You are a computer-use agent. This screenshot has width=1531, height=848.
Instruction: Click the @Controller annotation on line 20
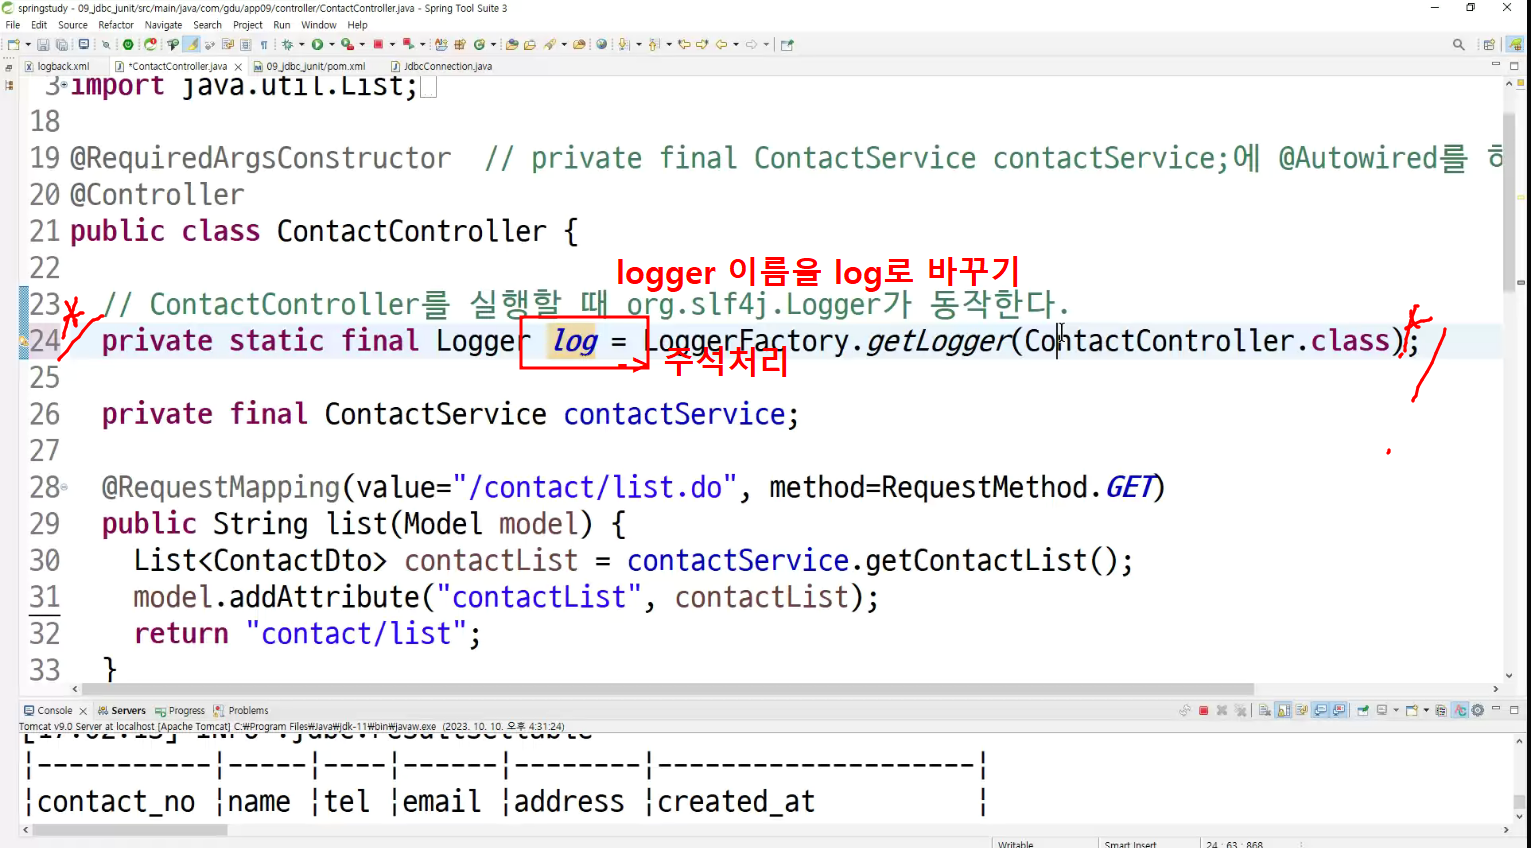(x=157, y=195)
